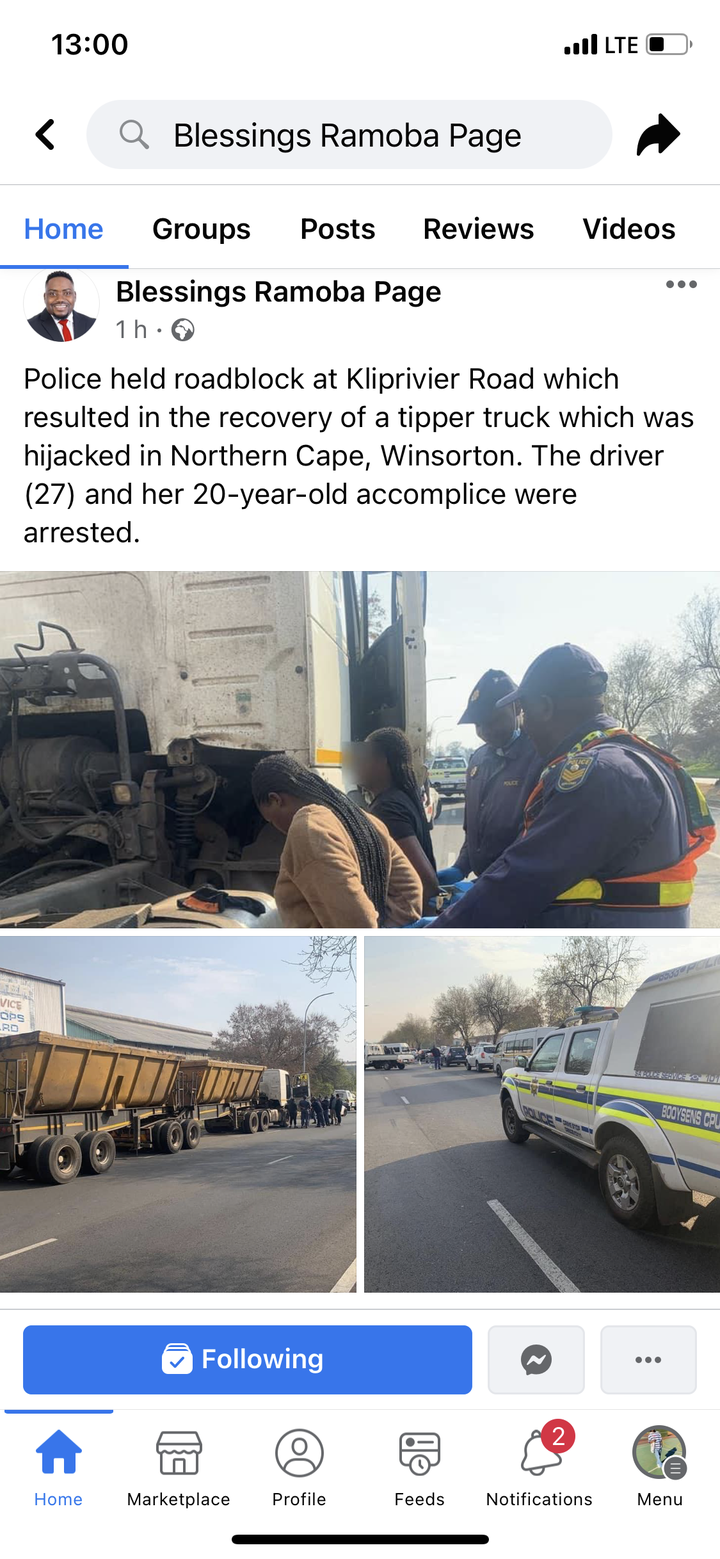Switch to the Groups tab
720x1559 pixels.
click(x=201, y=229)
